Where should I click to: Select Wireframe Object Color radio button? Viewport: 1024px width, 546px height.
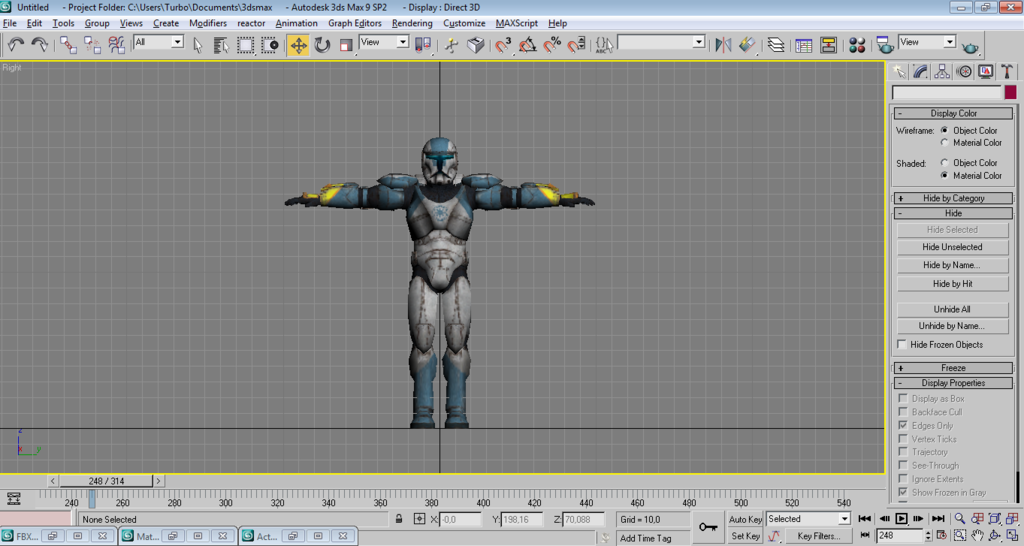coord(944,130)
